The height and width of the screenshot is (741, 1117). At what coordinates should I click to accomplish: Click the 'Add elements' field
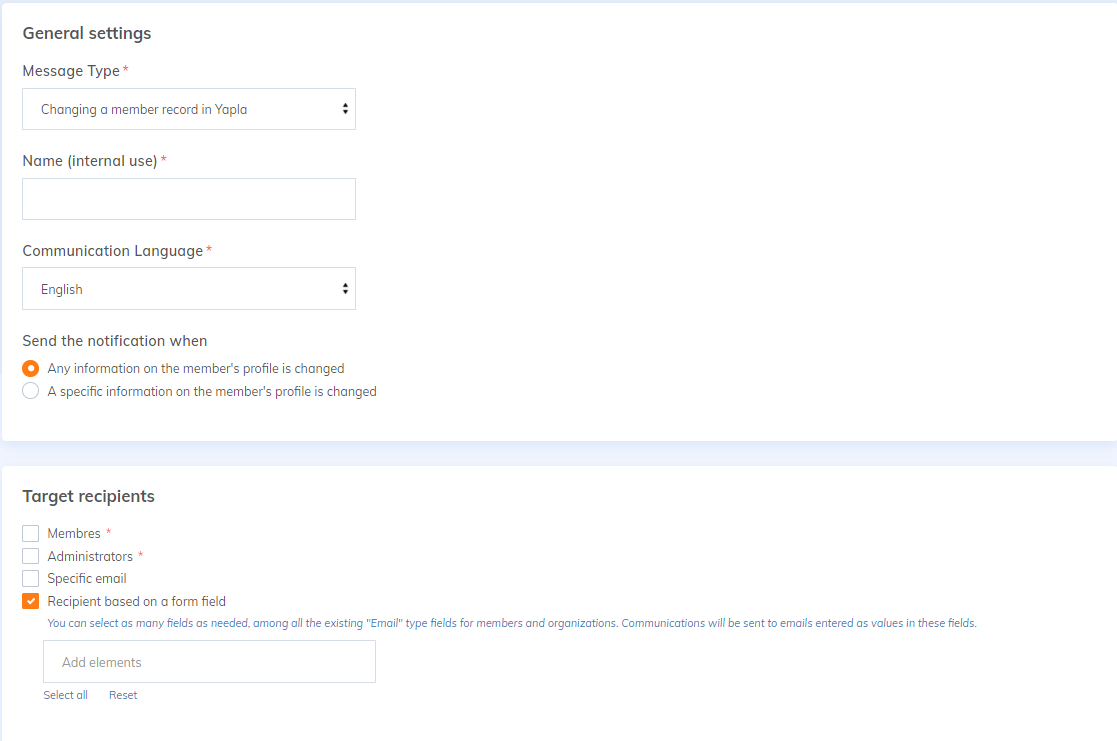click(209, 662)
